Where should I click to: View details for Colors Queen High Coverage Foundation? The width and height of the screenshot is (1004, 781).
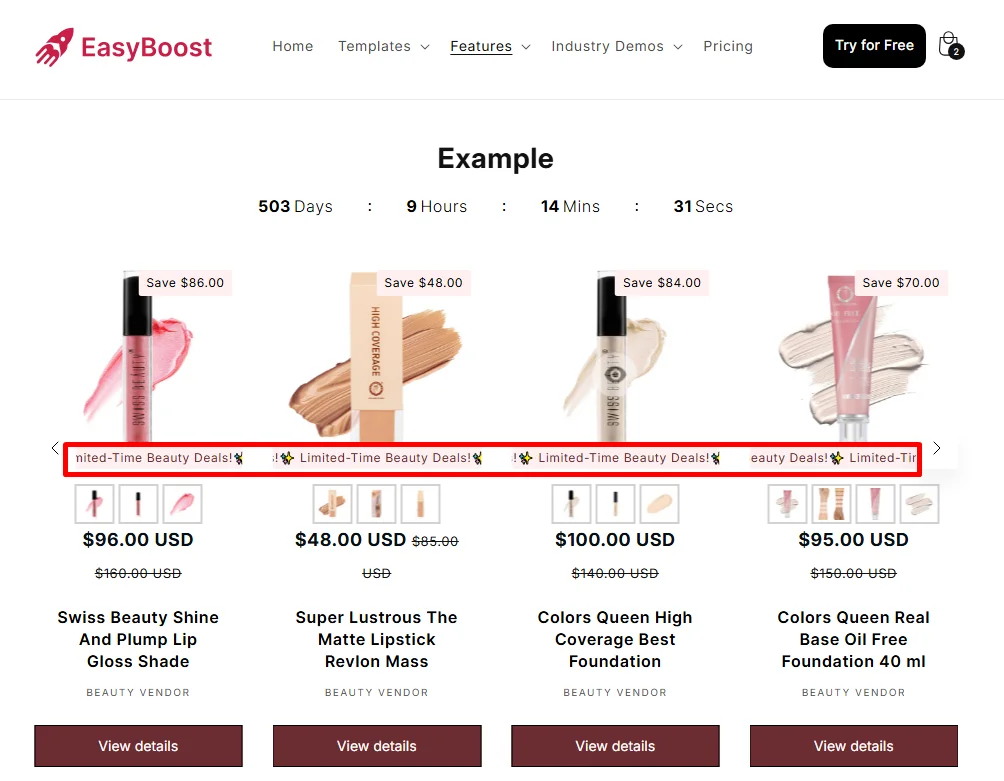click(615, 746)
